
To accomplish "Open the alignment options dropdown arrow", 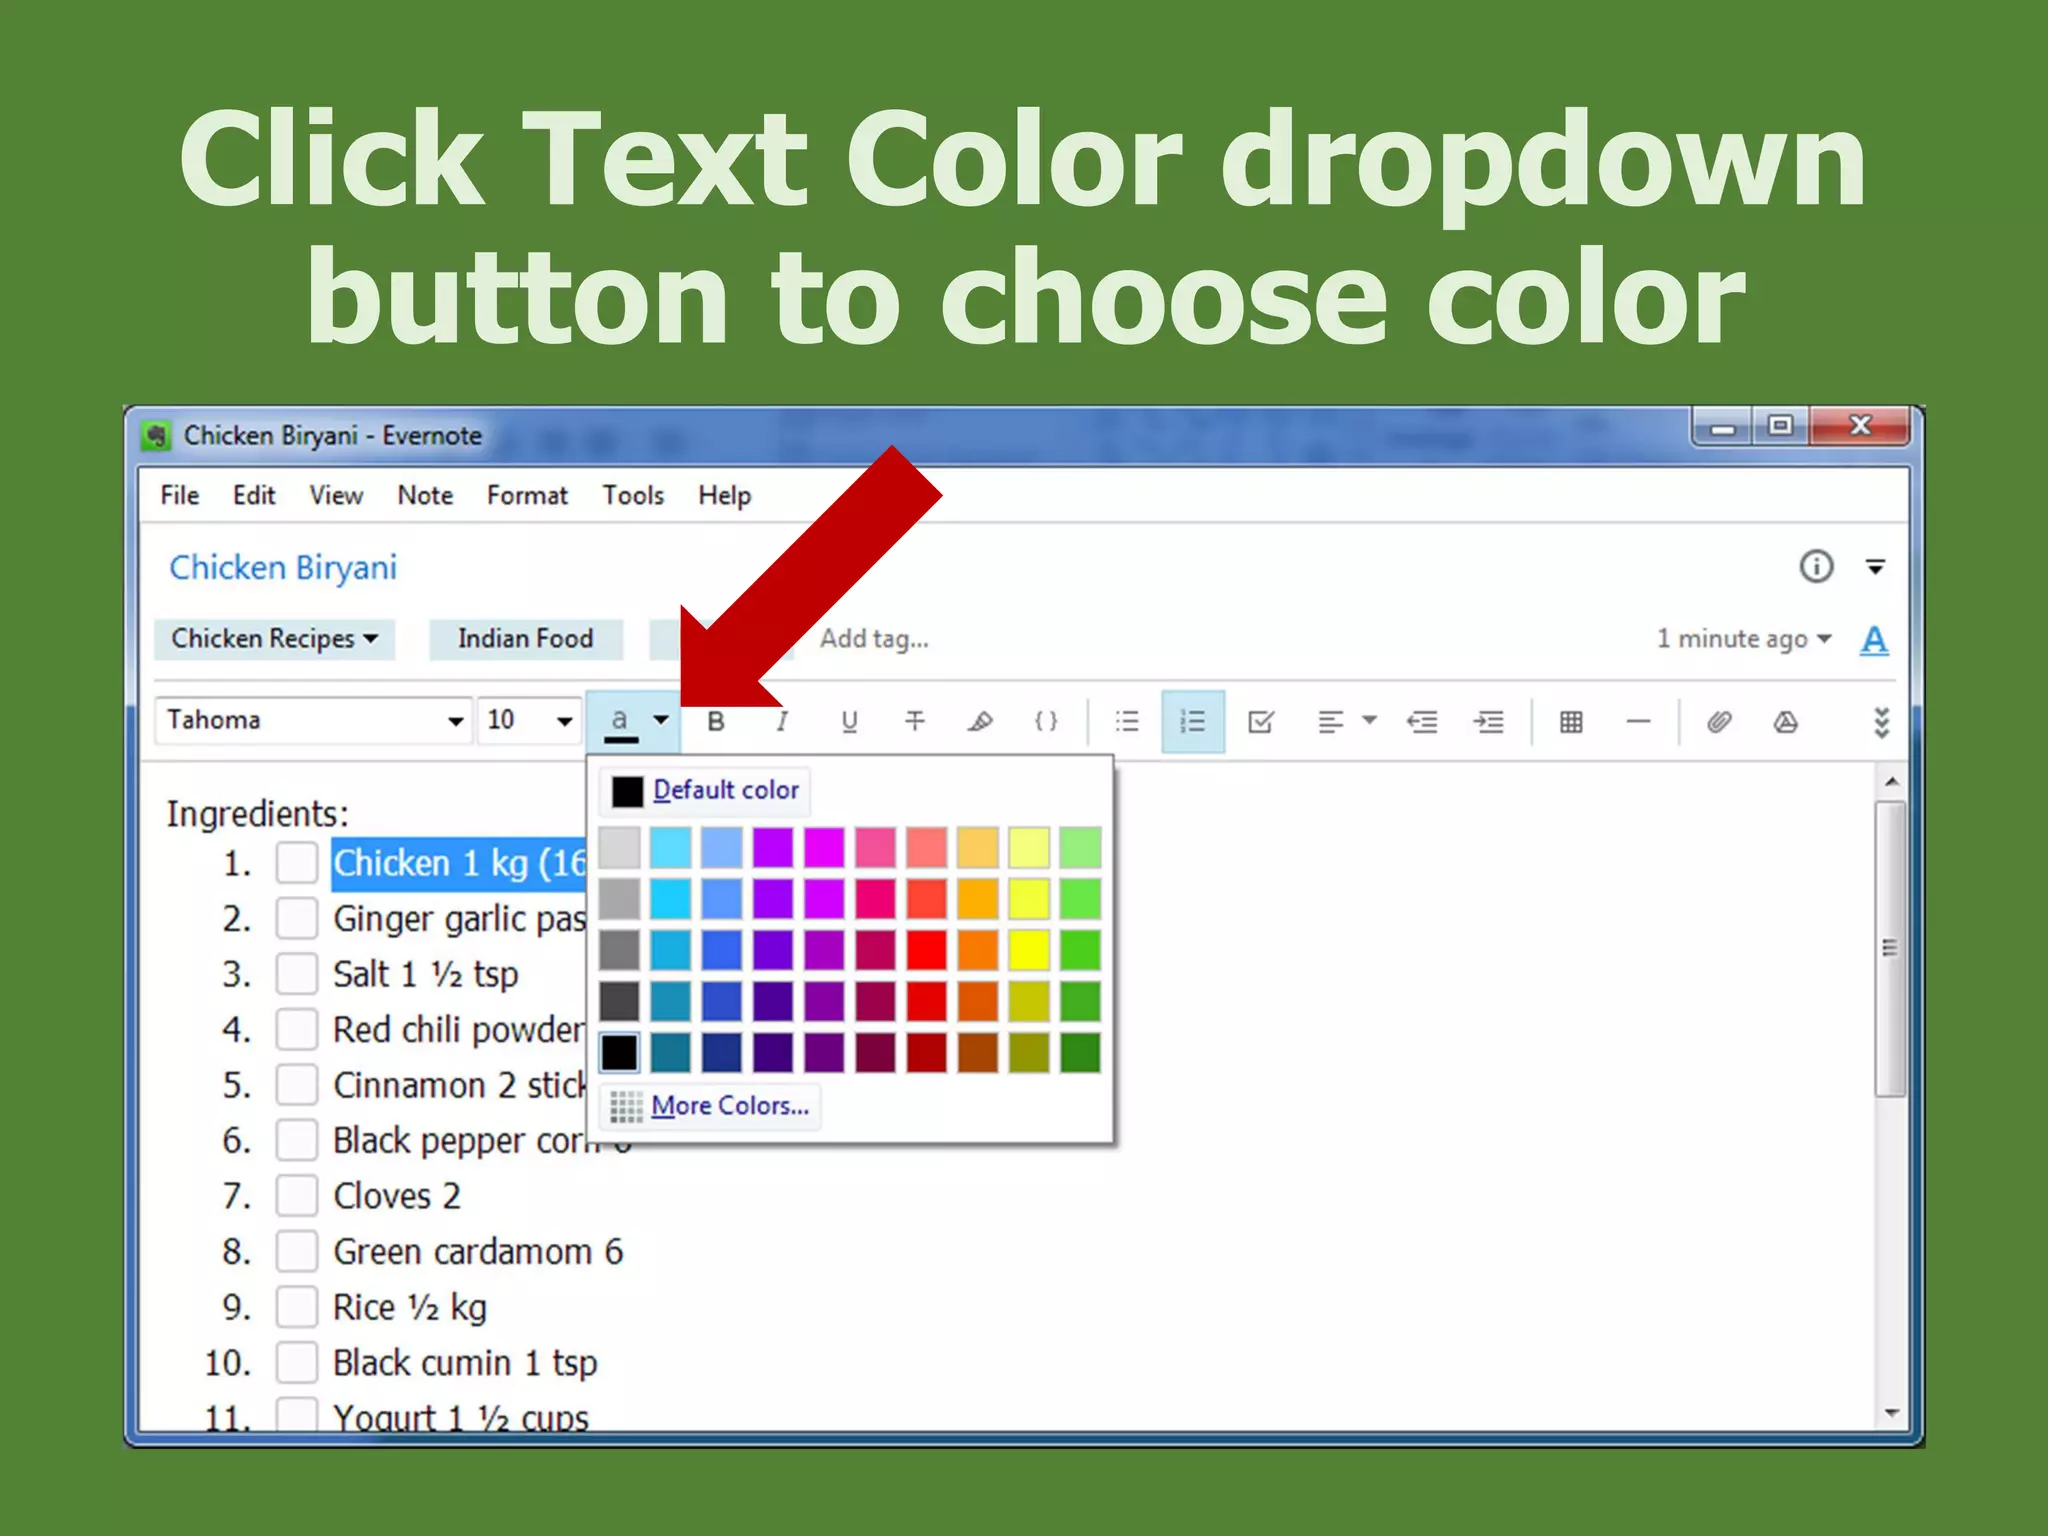I will coord(1370,720).
